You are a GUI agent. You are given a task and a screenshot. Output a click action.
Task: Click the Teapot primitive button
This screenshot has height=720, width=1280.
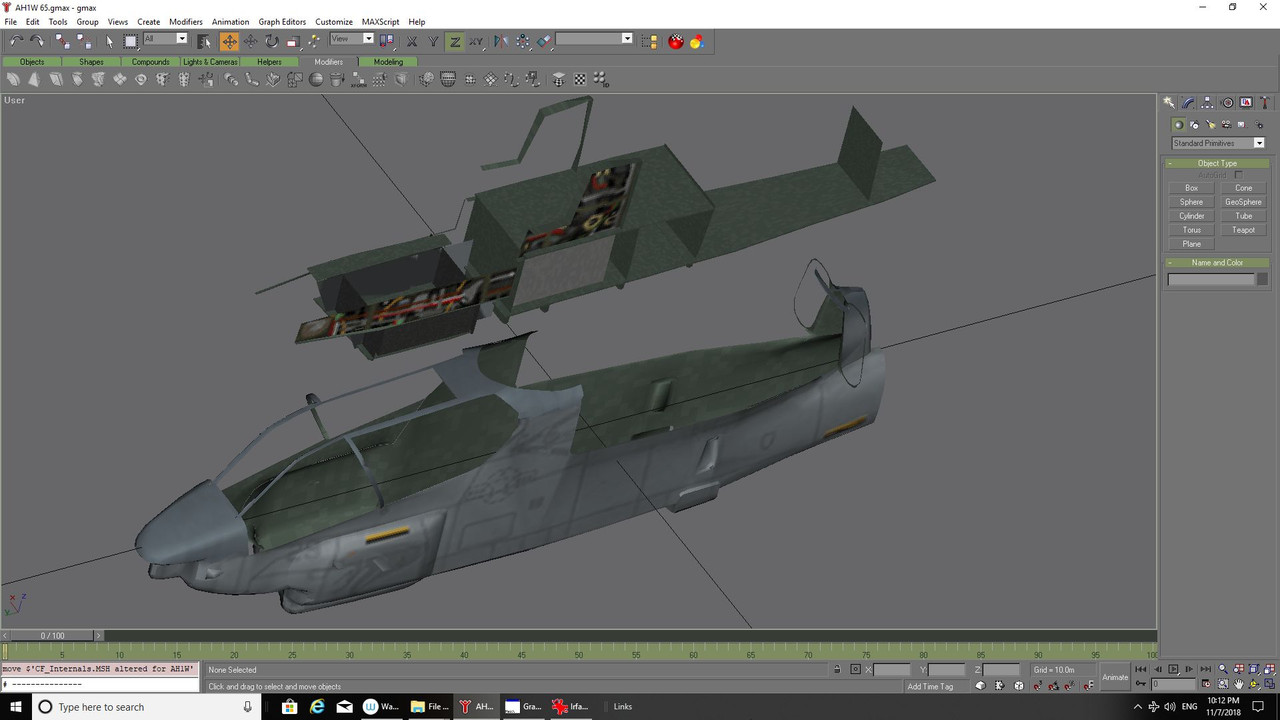click(x=1243, y=230)
